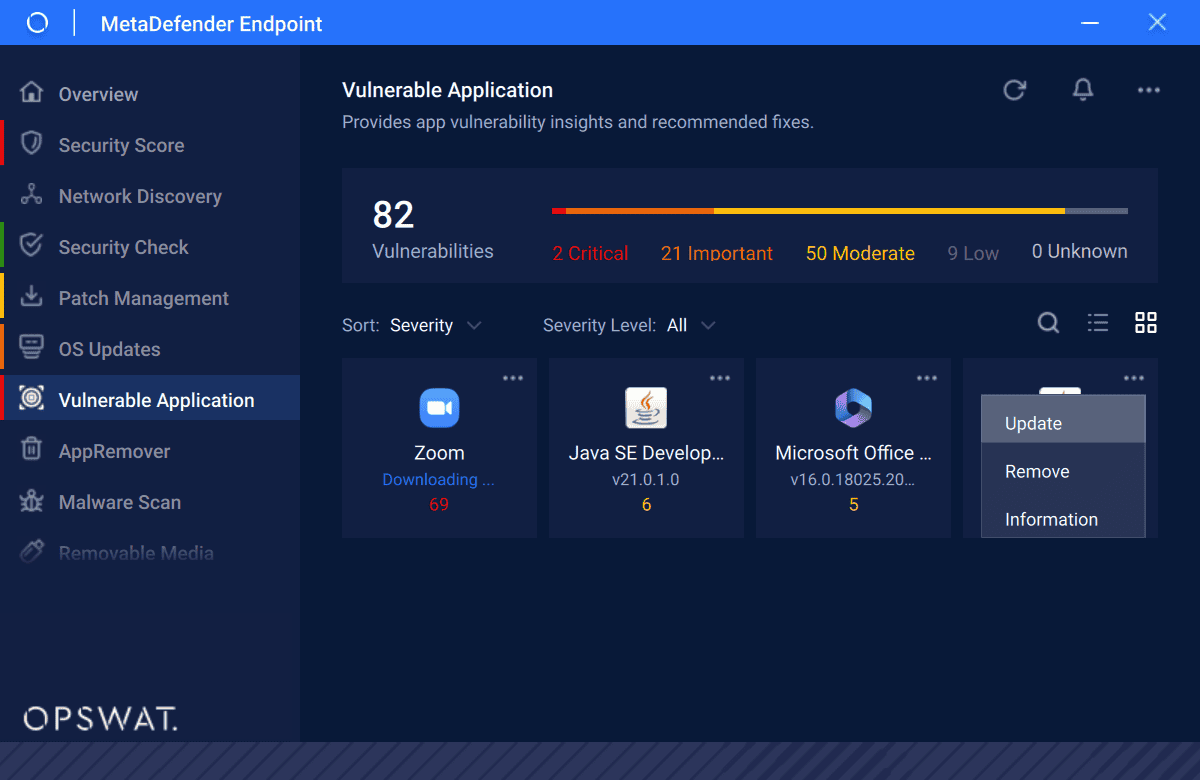1200x780 pixels.
Task: Click the red critical segment of severity bar
Action: [x=559, y=211]
